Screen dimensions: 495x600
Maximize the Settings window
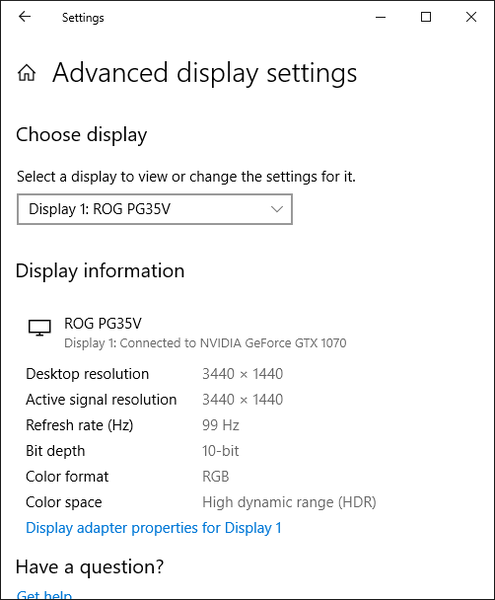426,17
